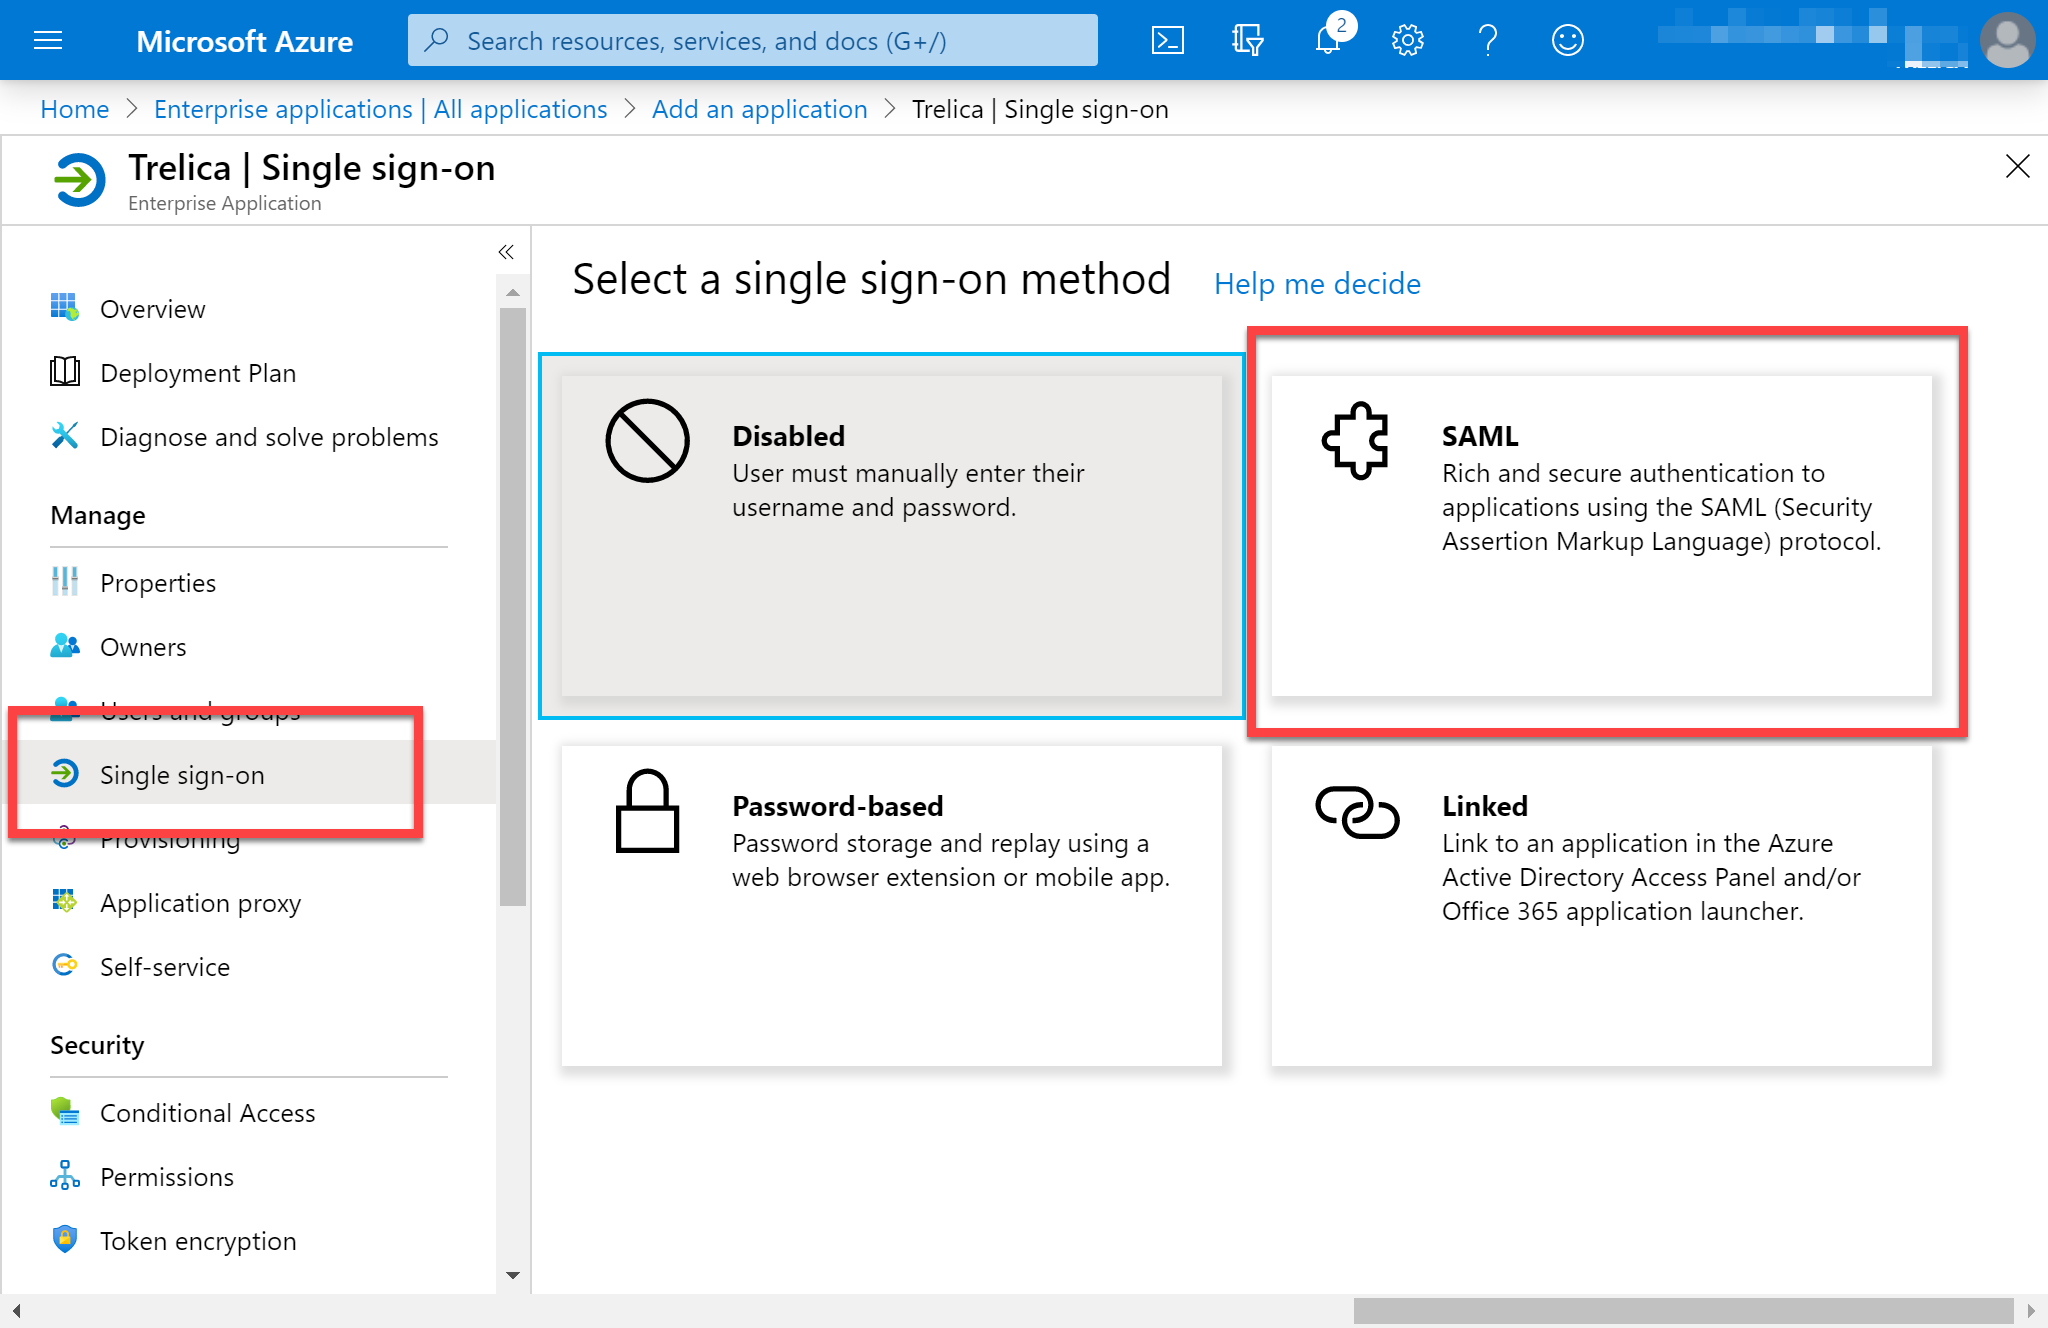Open the user account avatar
This screenshot has height=1328, width=2048.
(x=2007, y=40)
